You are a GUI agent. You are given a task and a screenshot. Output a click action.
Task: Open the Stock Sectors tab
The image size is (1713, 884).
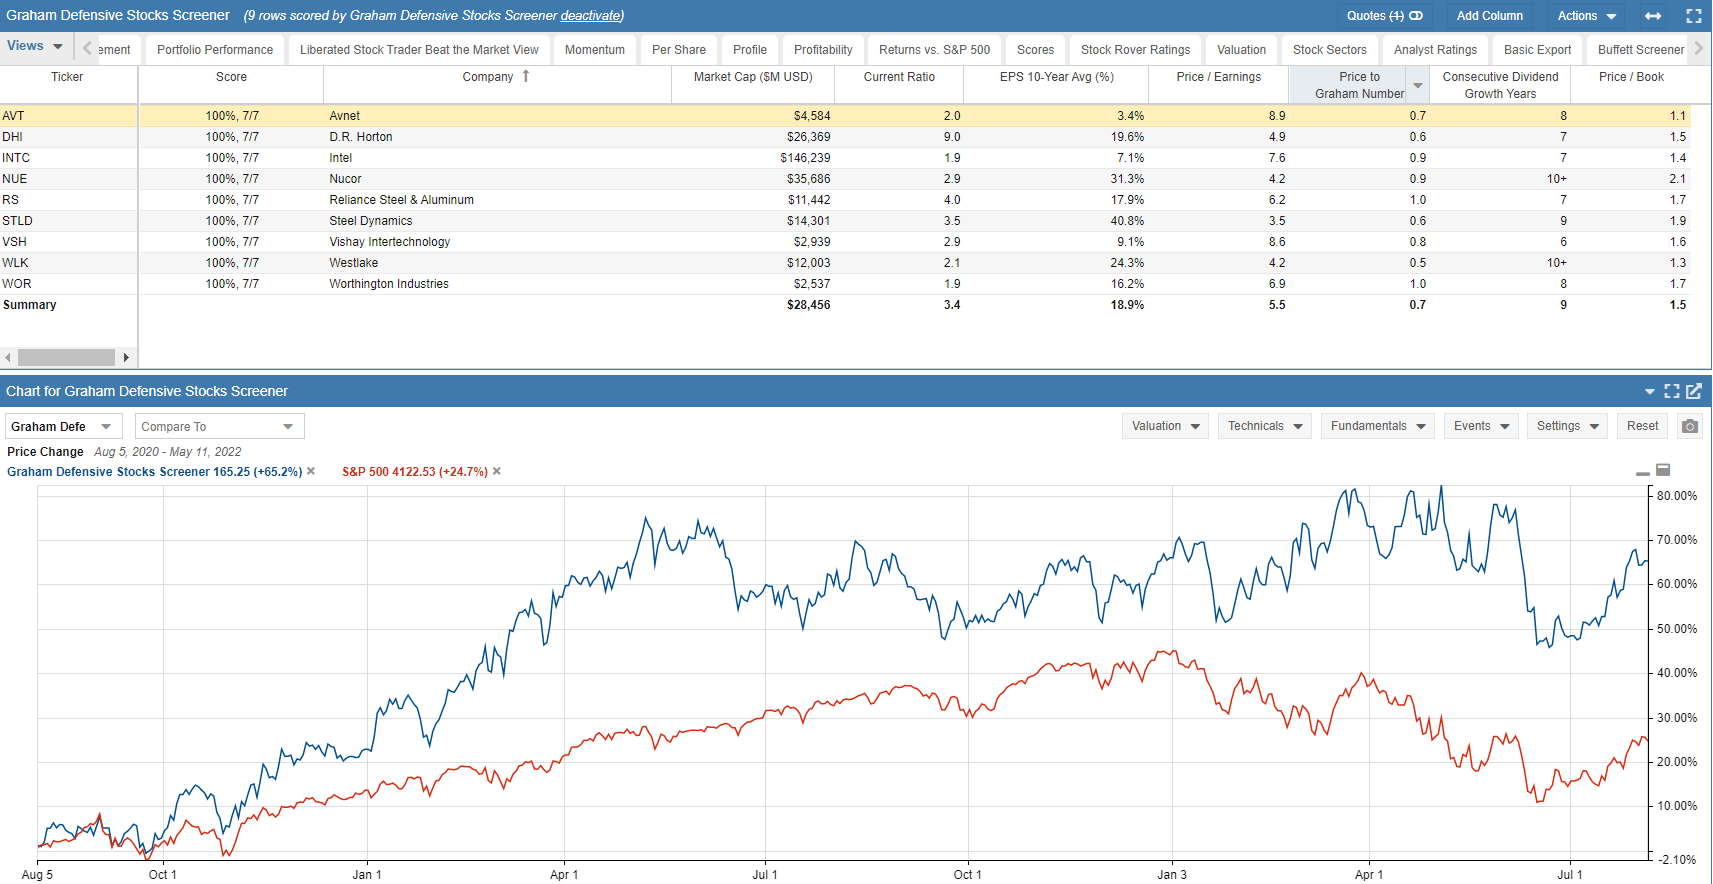tap(1330, 50)
